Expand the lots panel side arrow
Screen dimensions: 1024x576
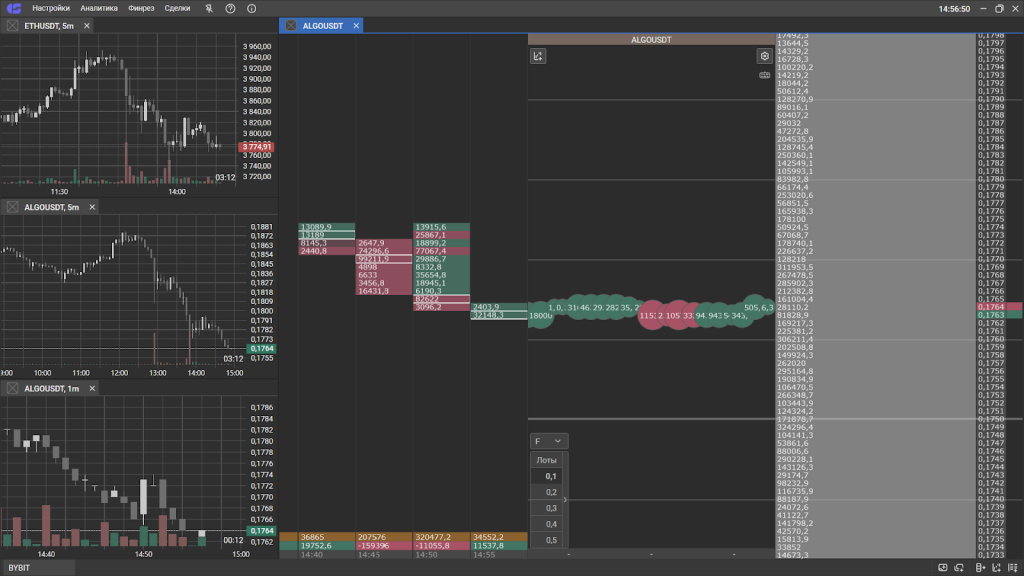(565, 499)
